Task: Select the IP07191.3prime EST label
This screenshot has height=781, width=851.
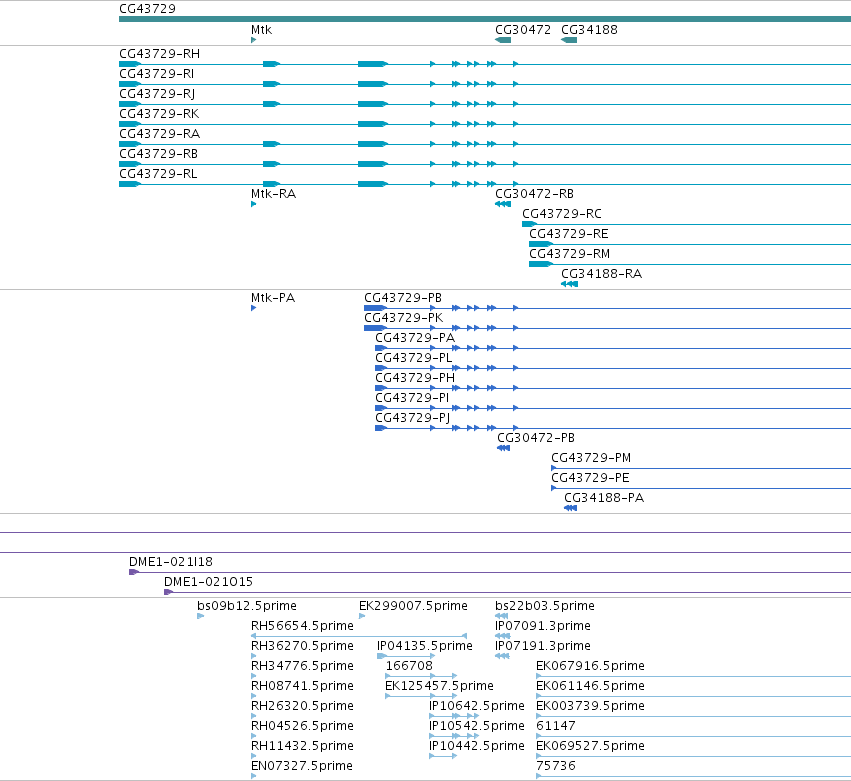Action: 543,647
